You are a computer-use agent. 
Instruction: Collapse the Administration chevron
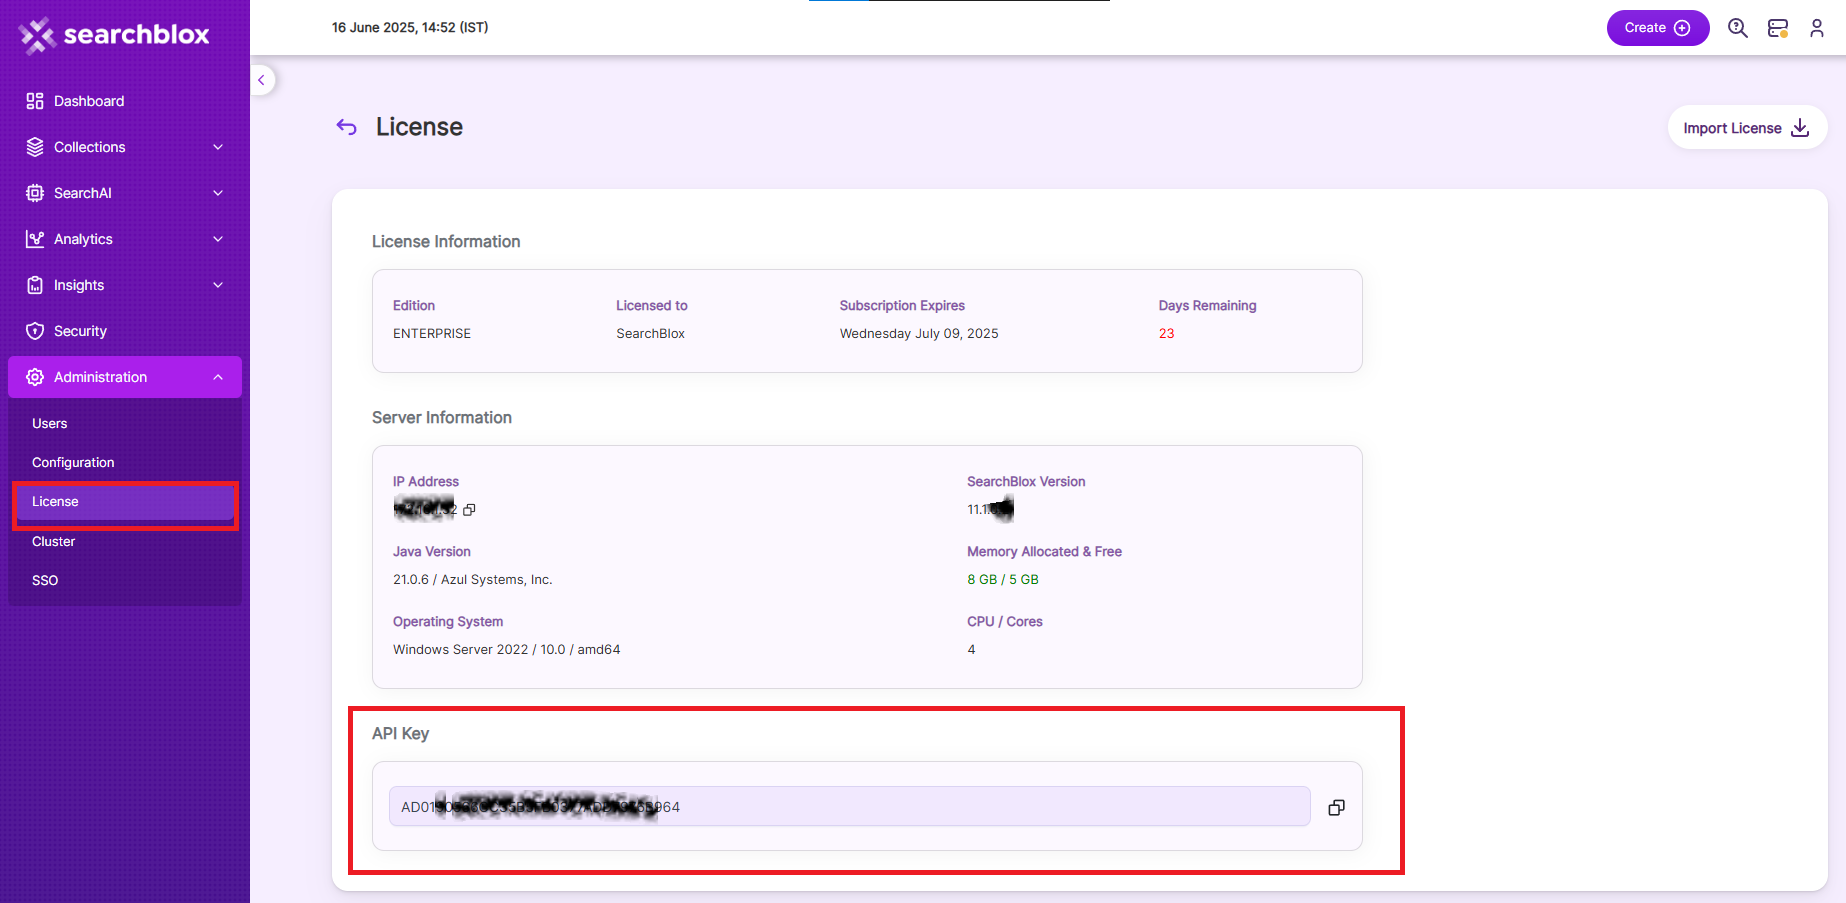tap(218, 377)
